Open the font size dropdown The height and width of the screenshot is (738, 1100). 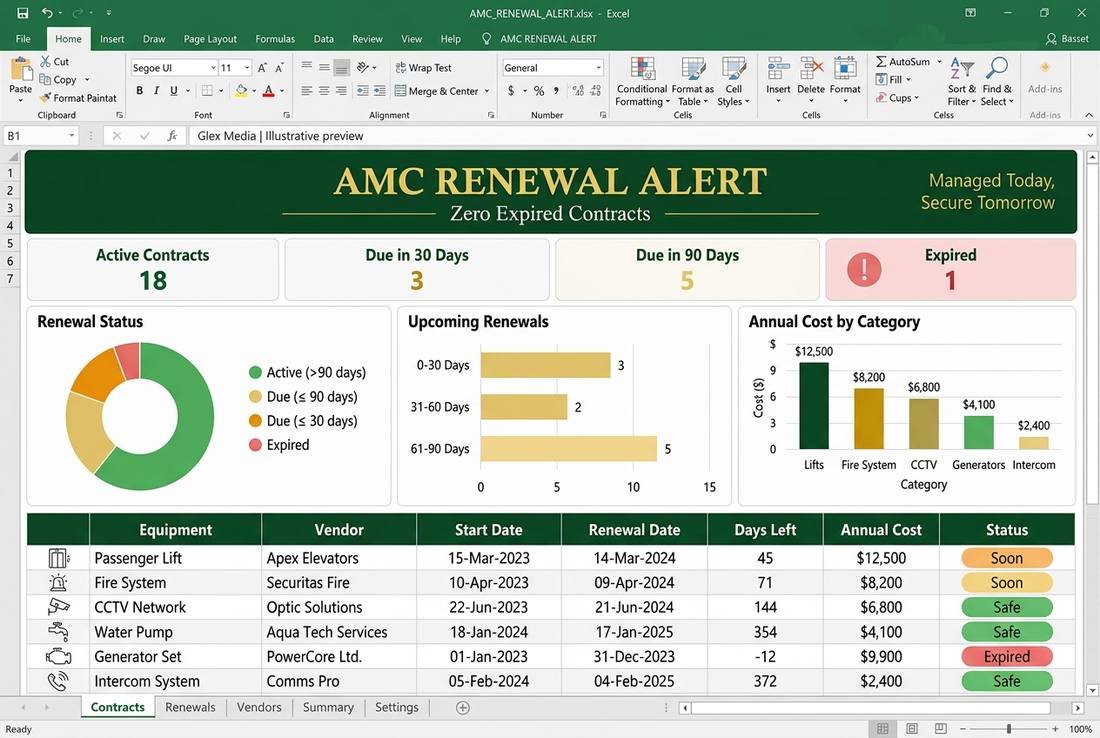[247, 68]
